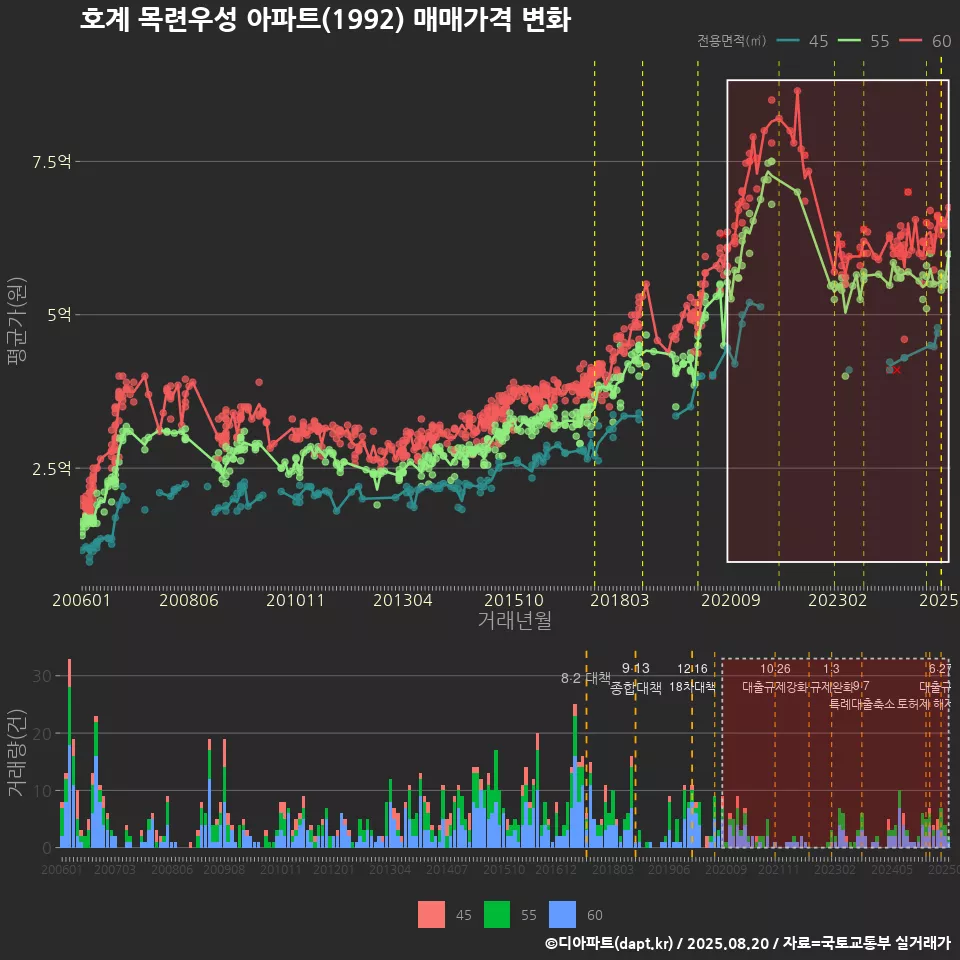960x960 pixels.
Task: Select the teal 45 line legend swatch
Action: 789,41
